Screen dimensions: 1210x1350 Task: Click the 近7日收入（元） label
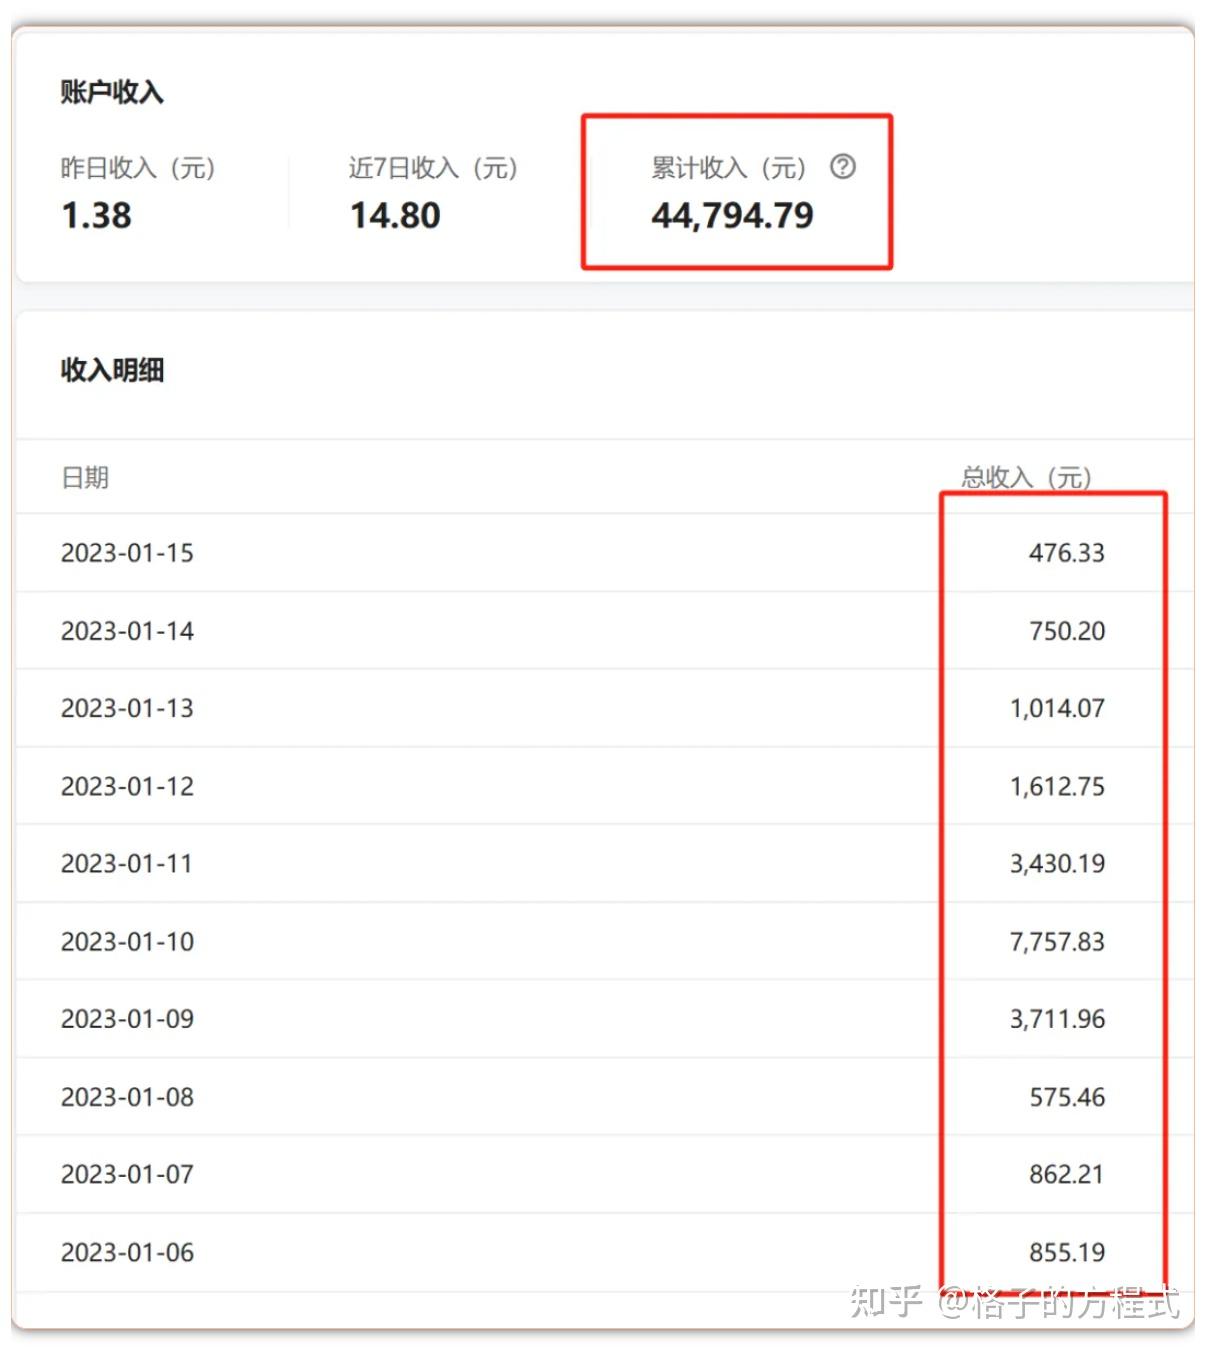click(433, 167)
